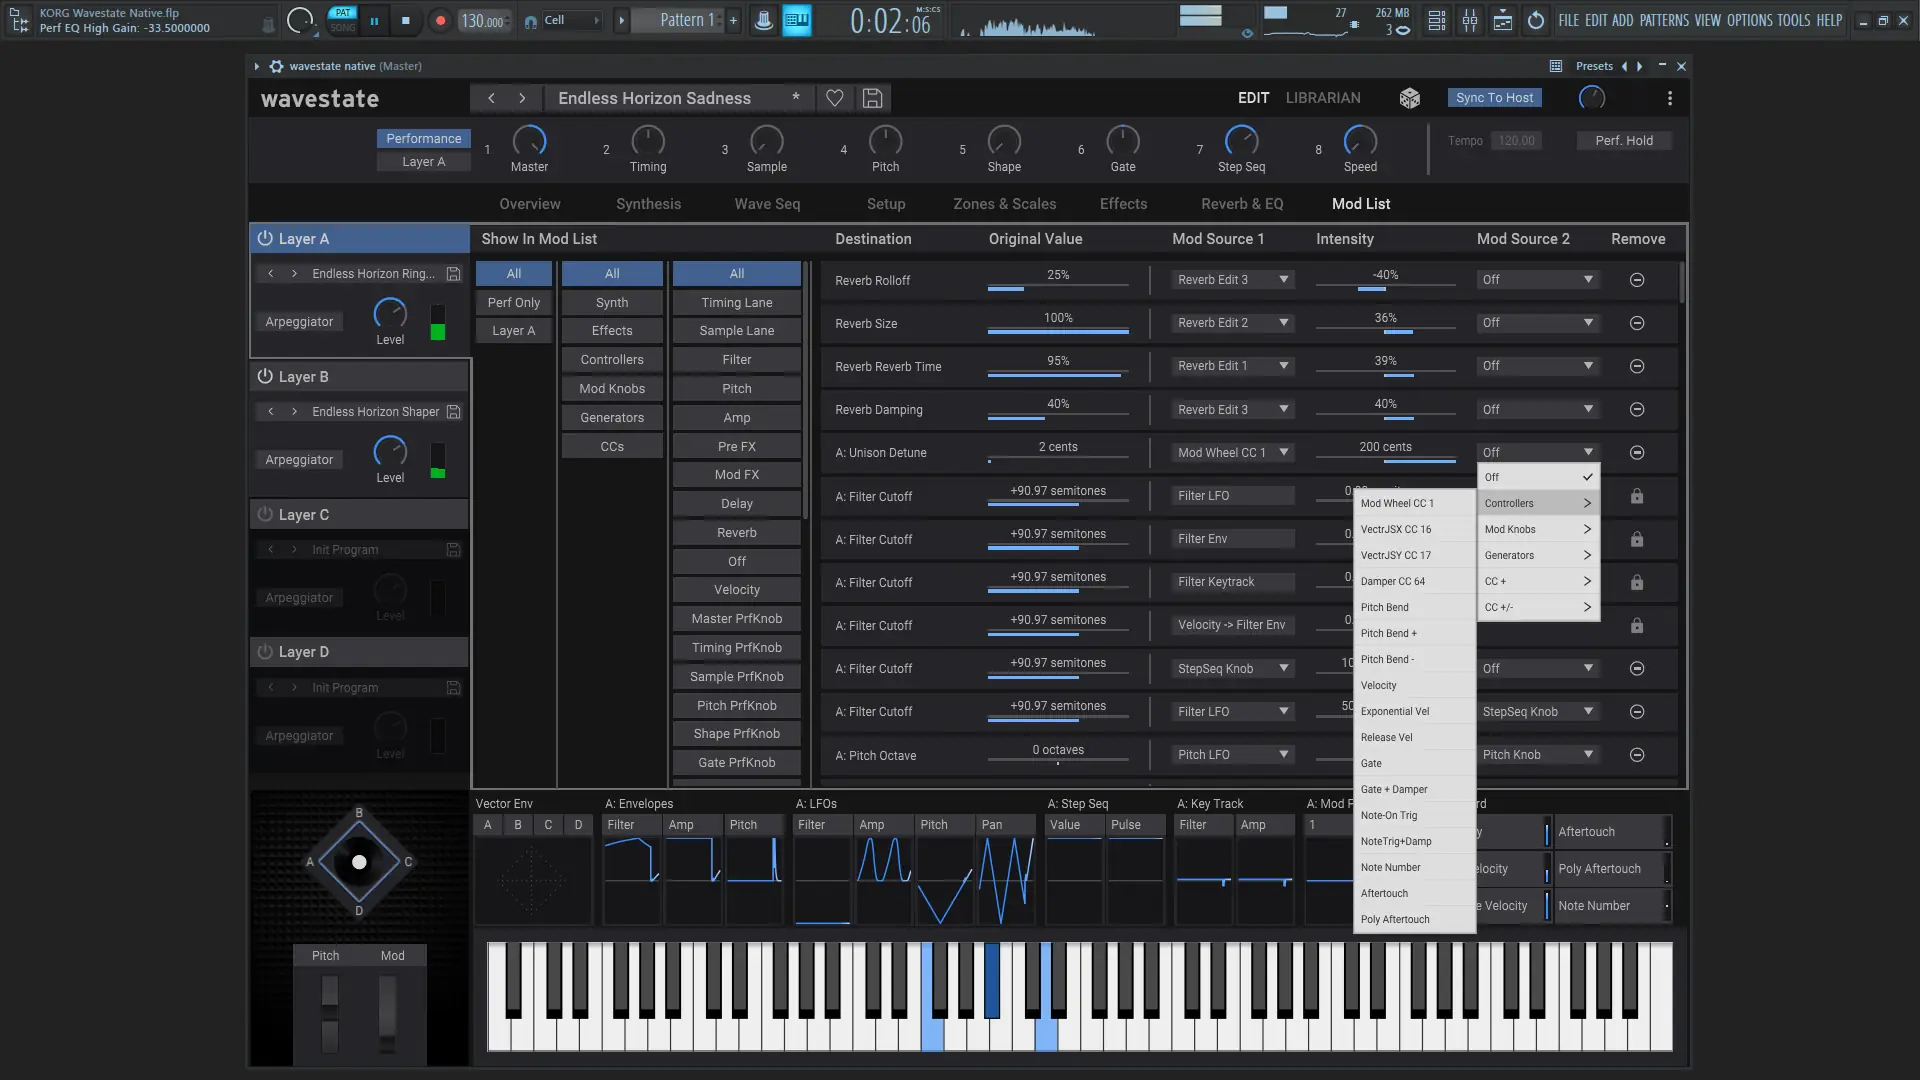The width and height of the screenshot is (1920, 1080).
Task: Click the Tempo value field
Action: click(x=1516, y=141)
